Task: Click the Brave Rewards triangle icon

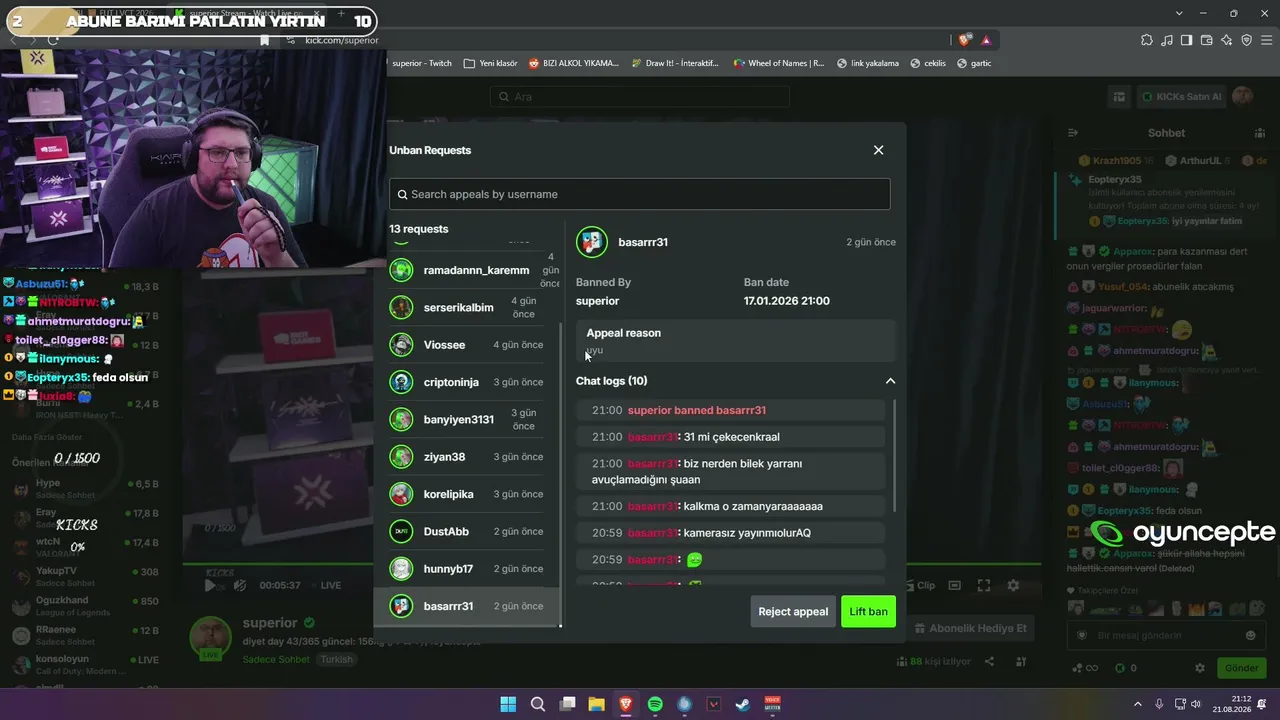Action: click(x=986, y=40)
